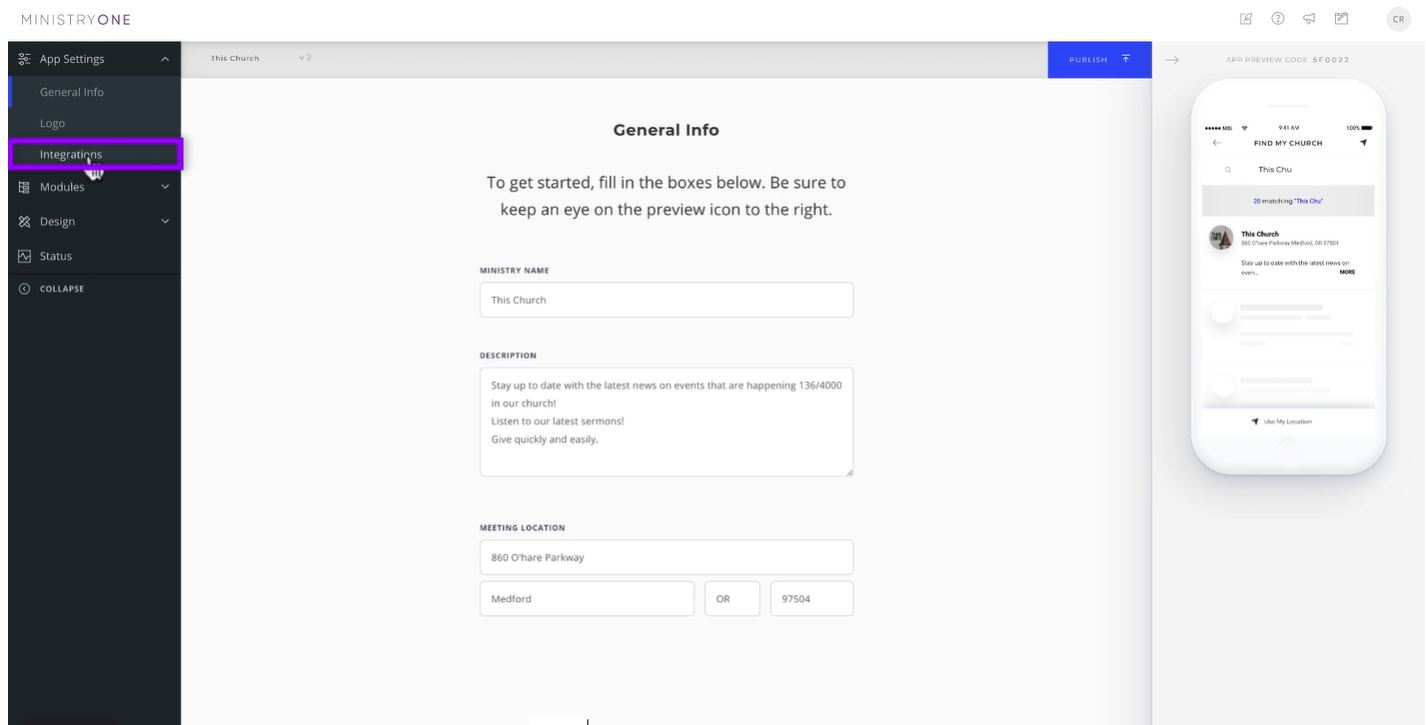Click '20 matching This Chu' result banner
This screenshot has width=1428, height=725.
1288,201
